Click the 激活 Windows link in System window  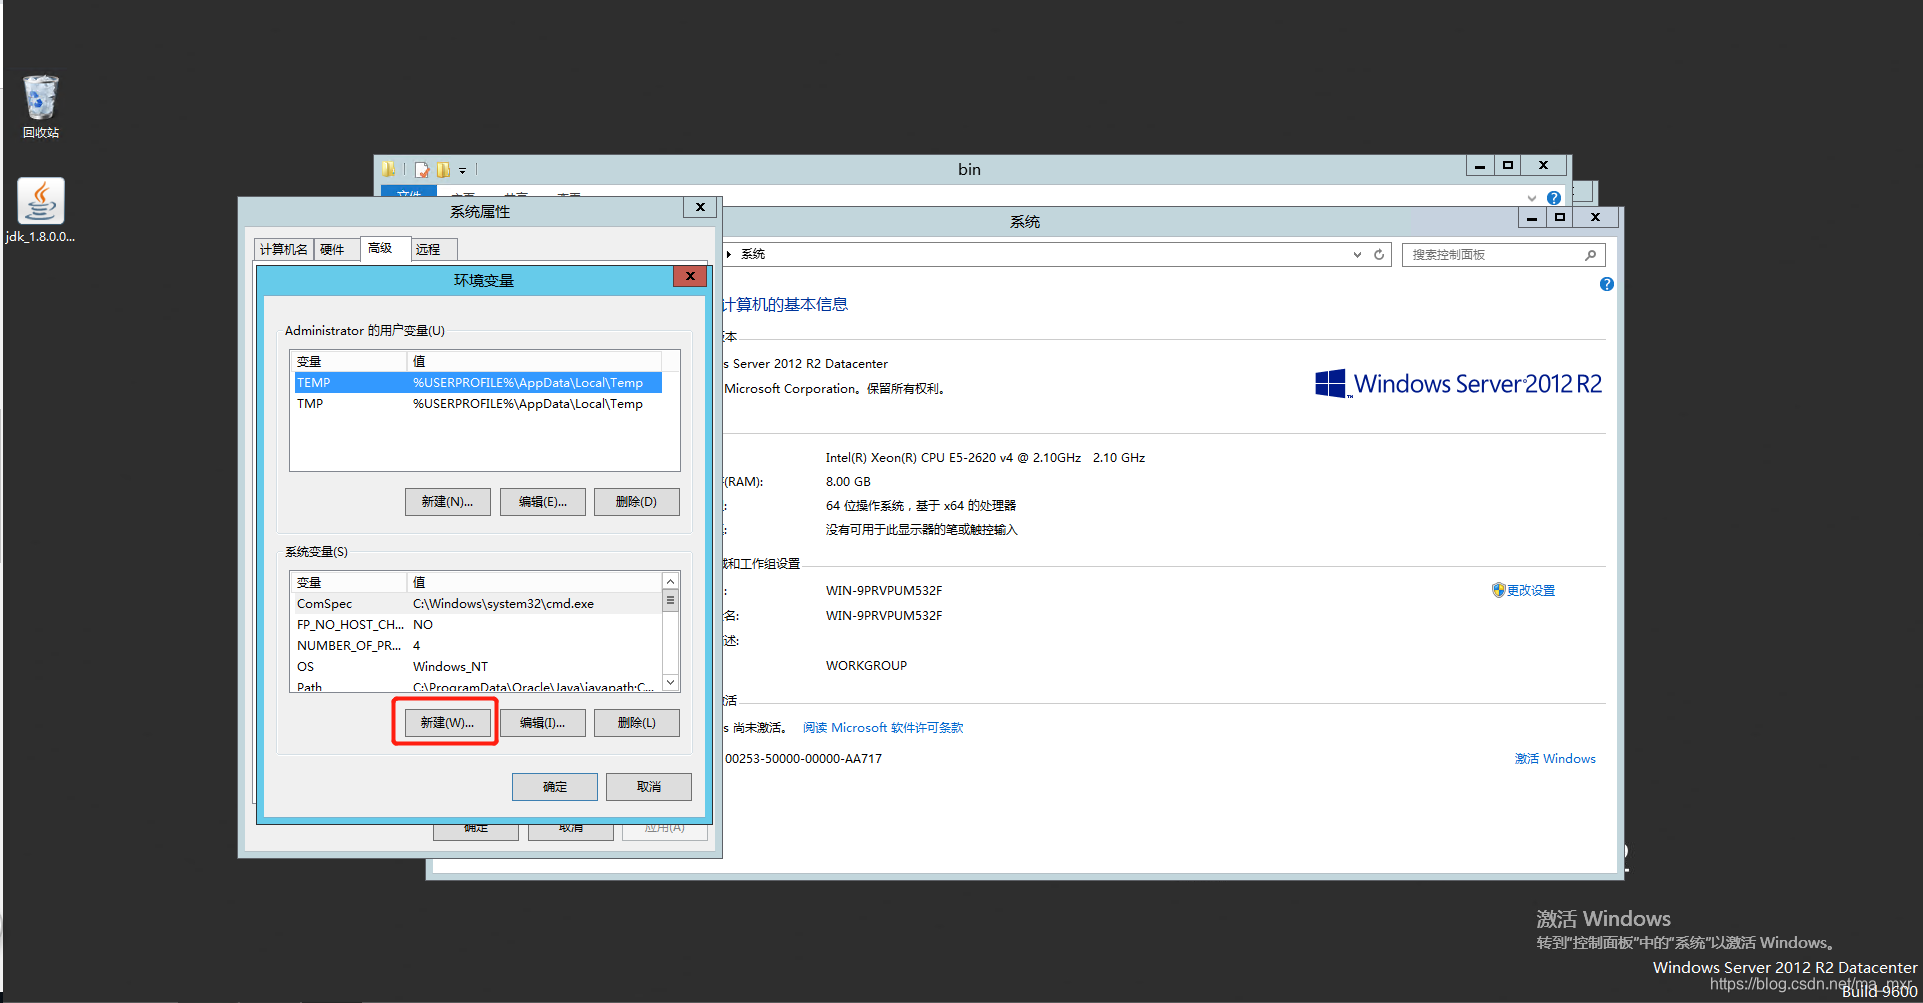pyautogui.click(x=1555, y=759)
